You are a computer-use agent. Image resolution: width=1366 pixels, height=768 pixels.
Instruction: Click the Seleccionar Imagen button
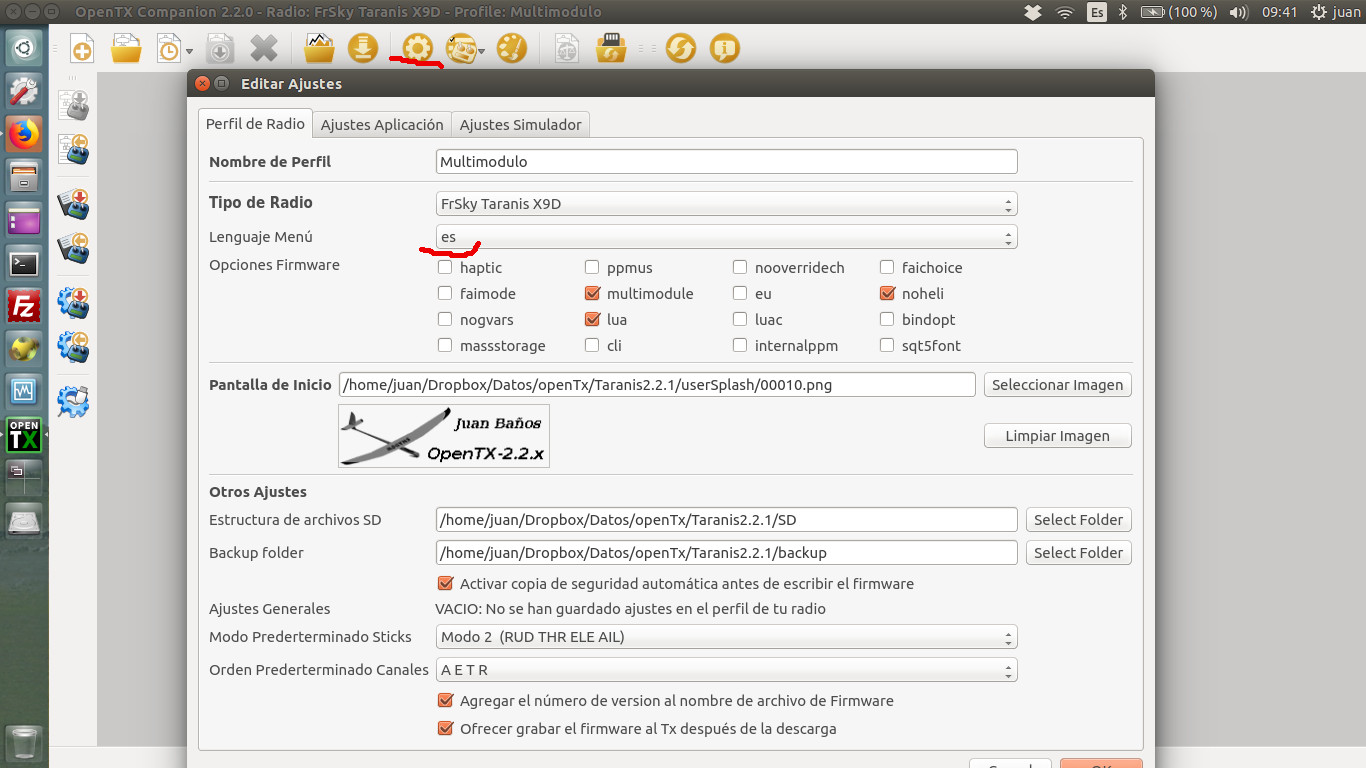pyautogui.click(x=1057, y=385)
